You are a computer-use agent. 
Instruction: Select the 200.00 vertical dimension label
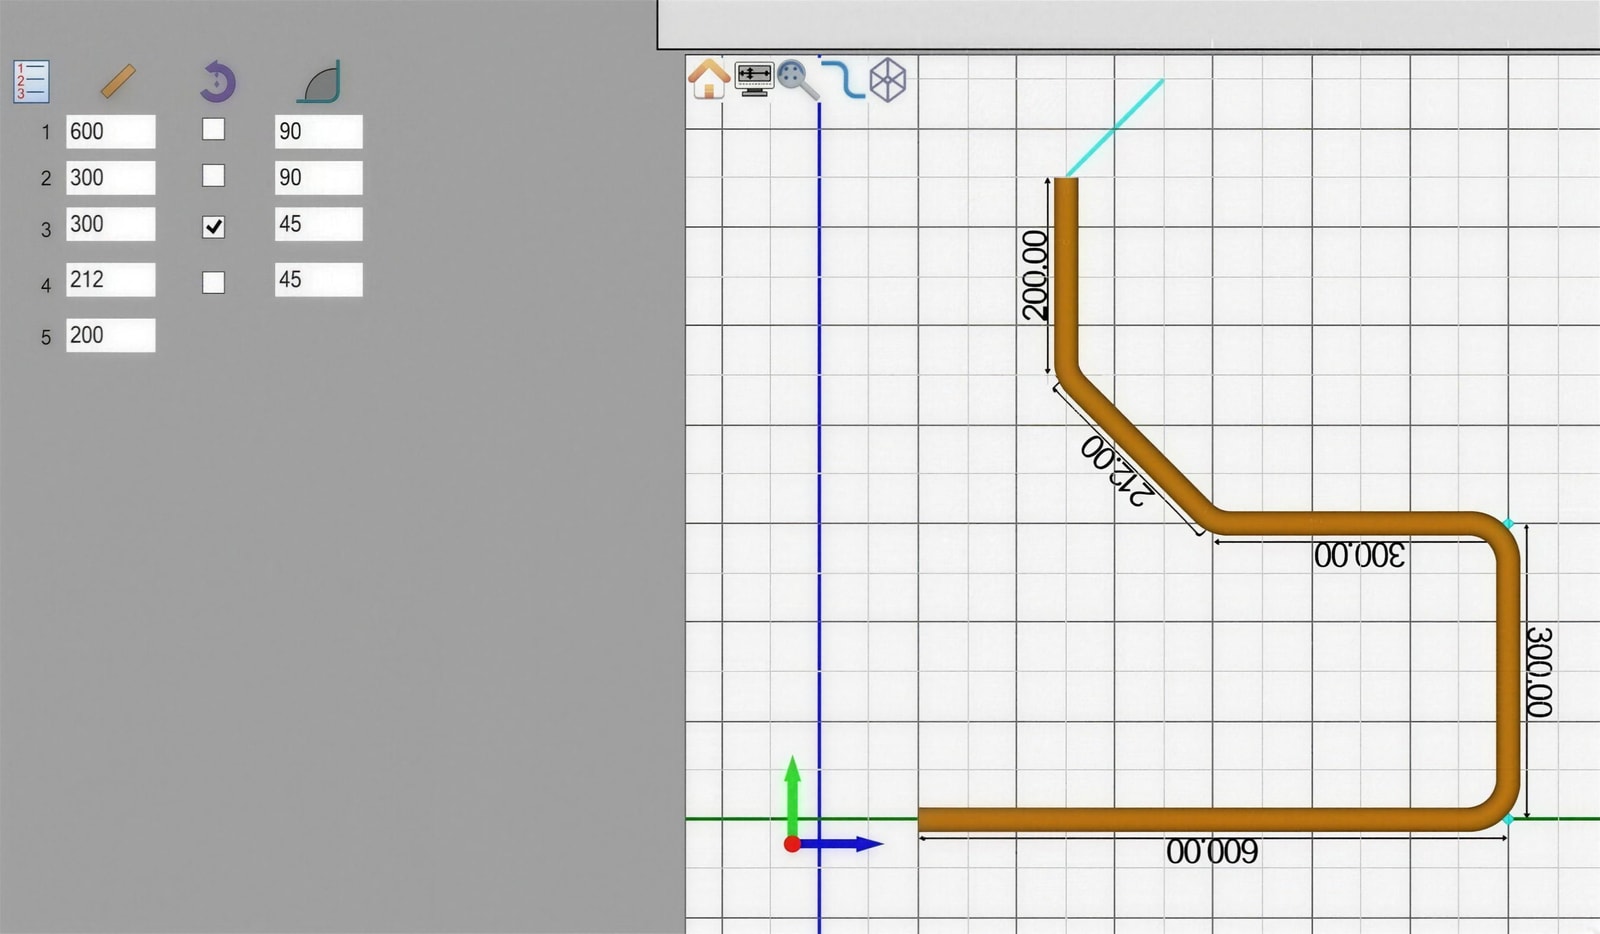pos(1035,275)
